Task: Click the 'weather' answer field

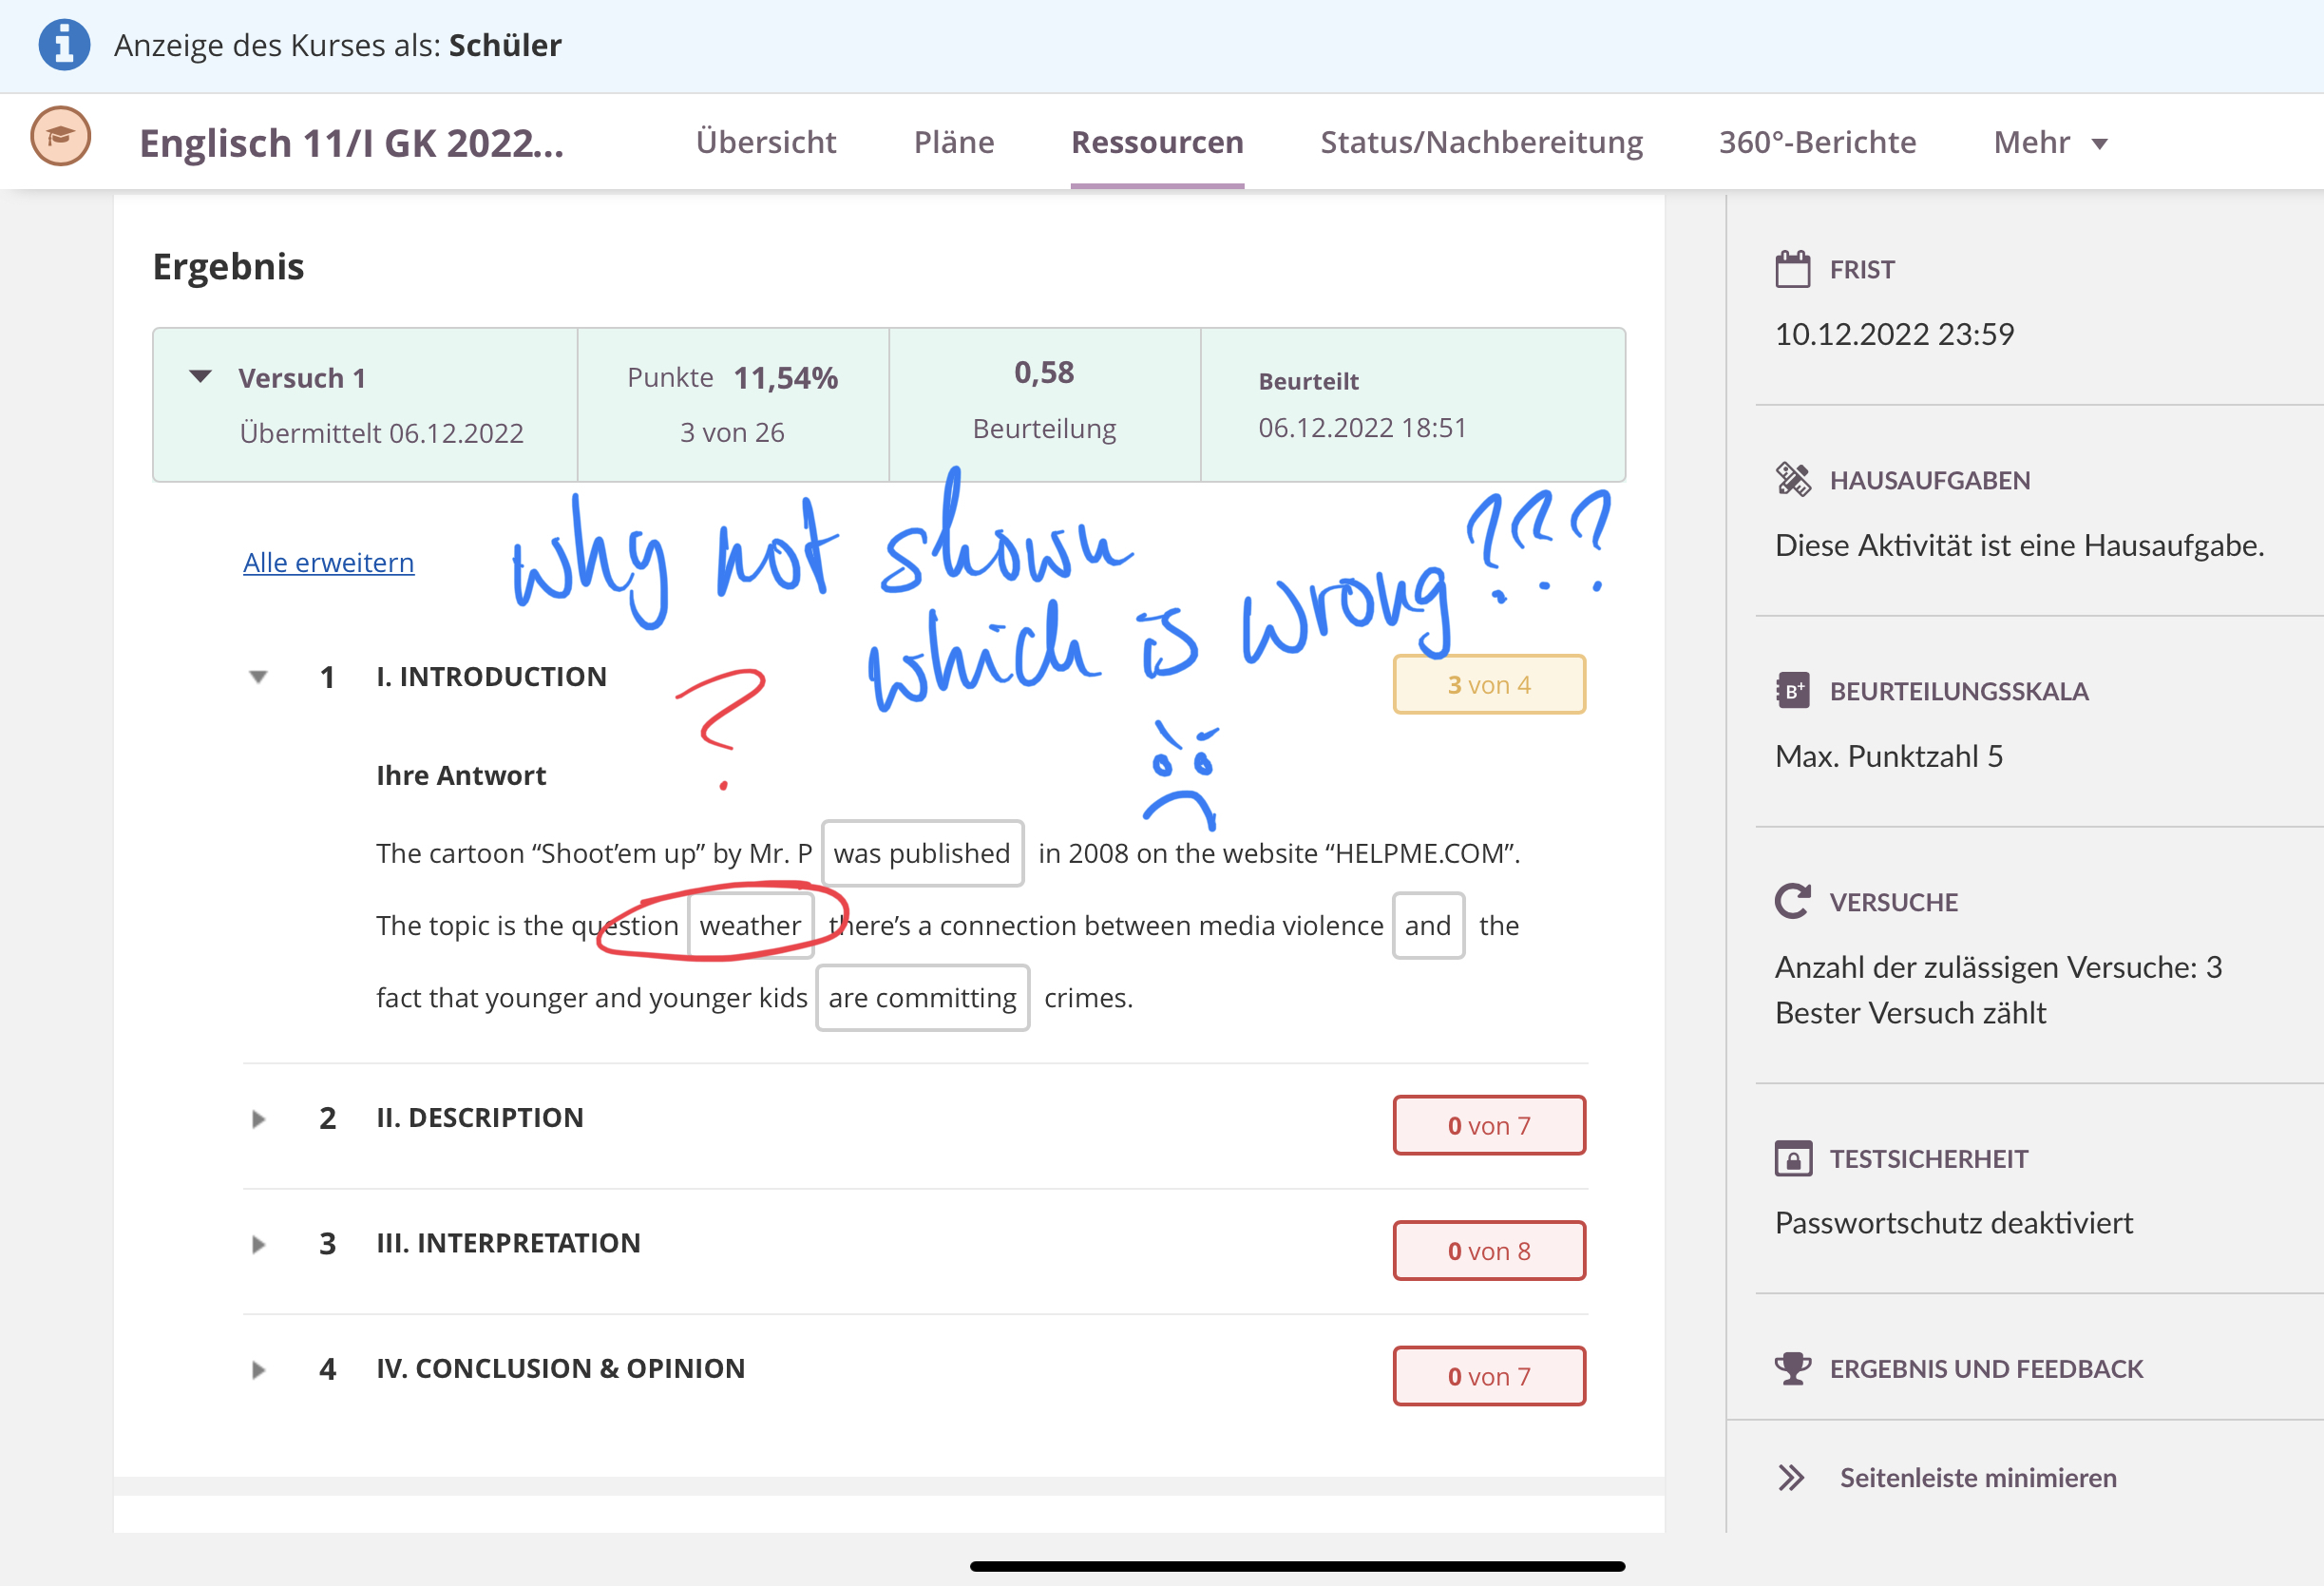Action: coord(750,926)
